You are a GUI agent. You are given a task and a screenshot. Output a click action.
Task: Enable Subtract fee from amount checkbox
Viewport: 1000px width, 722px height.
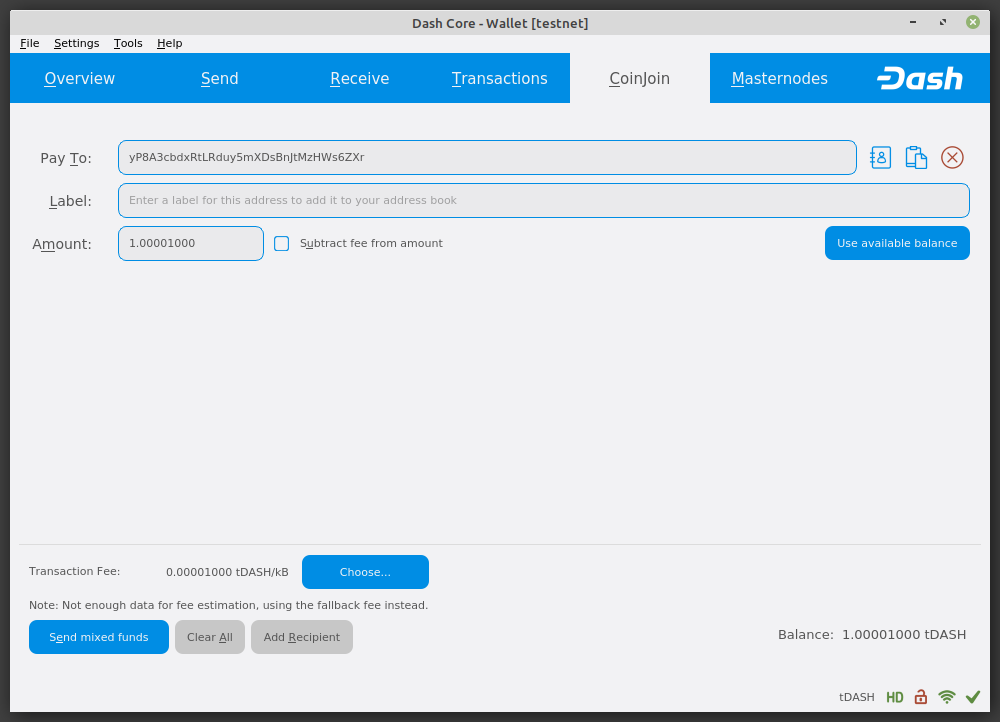point(282,244)
